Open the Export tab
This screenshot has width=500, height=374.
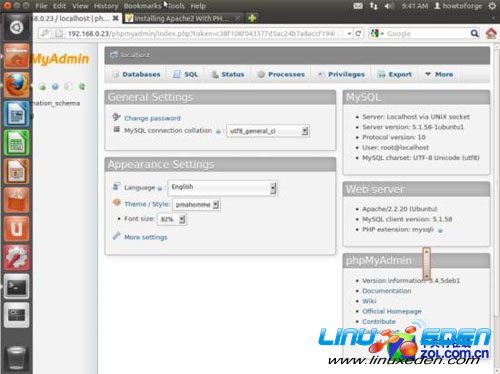(395, 74)
